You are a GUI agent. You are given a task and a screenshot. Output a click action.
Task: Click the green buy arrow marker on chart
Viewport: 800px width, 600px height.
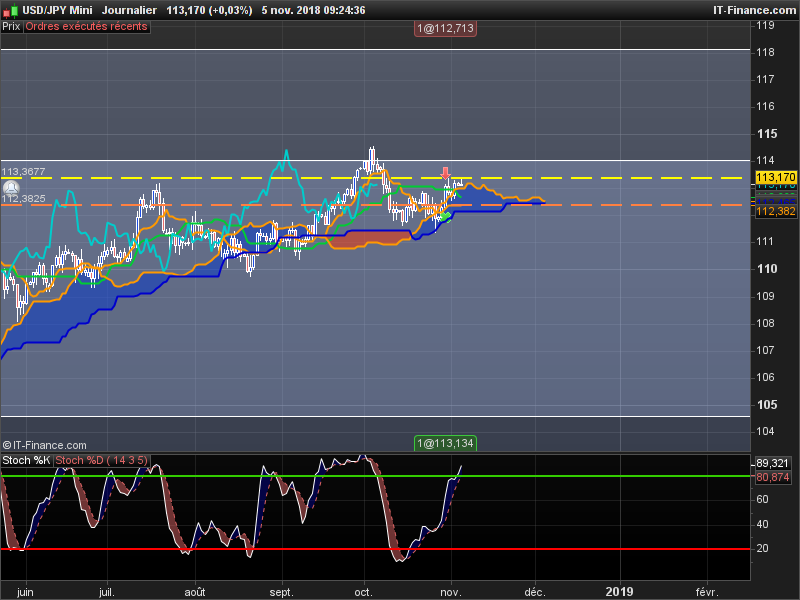(445, 217)
